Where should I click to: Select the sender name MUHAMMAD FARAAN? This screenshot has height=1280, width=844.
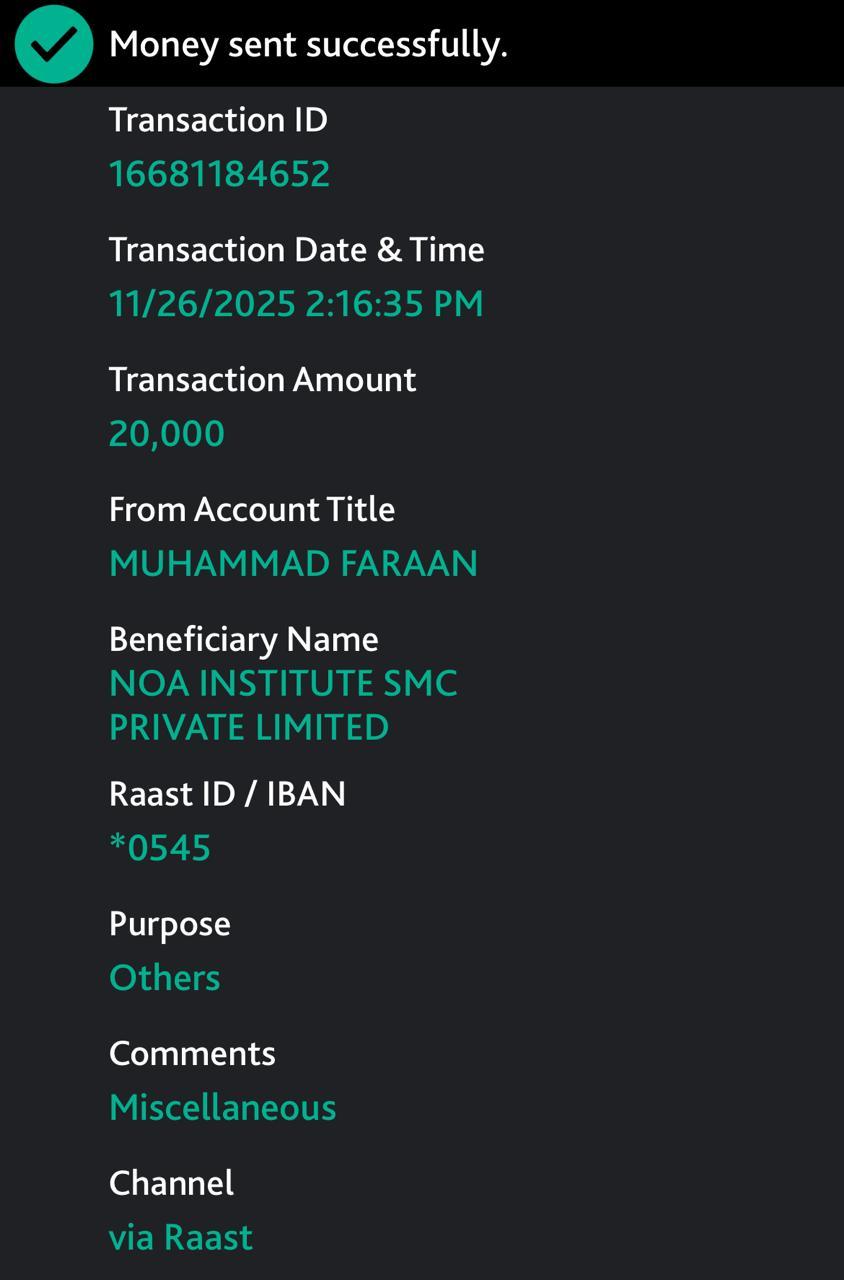(293, 564)
